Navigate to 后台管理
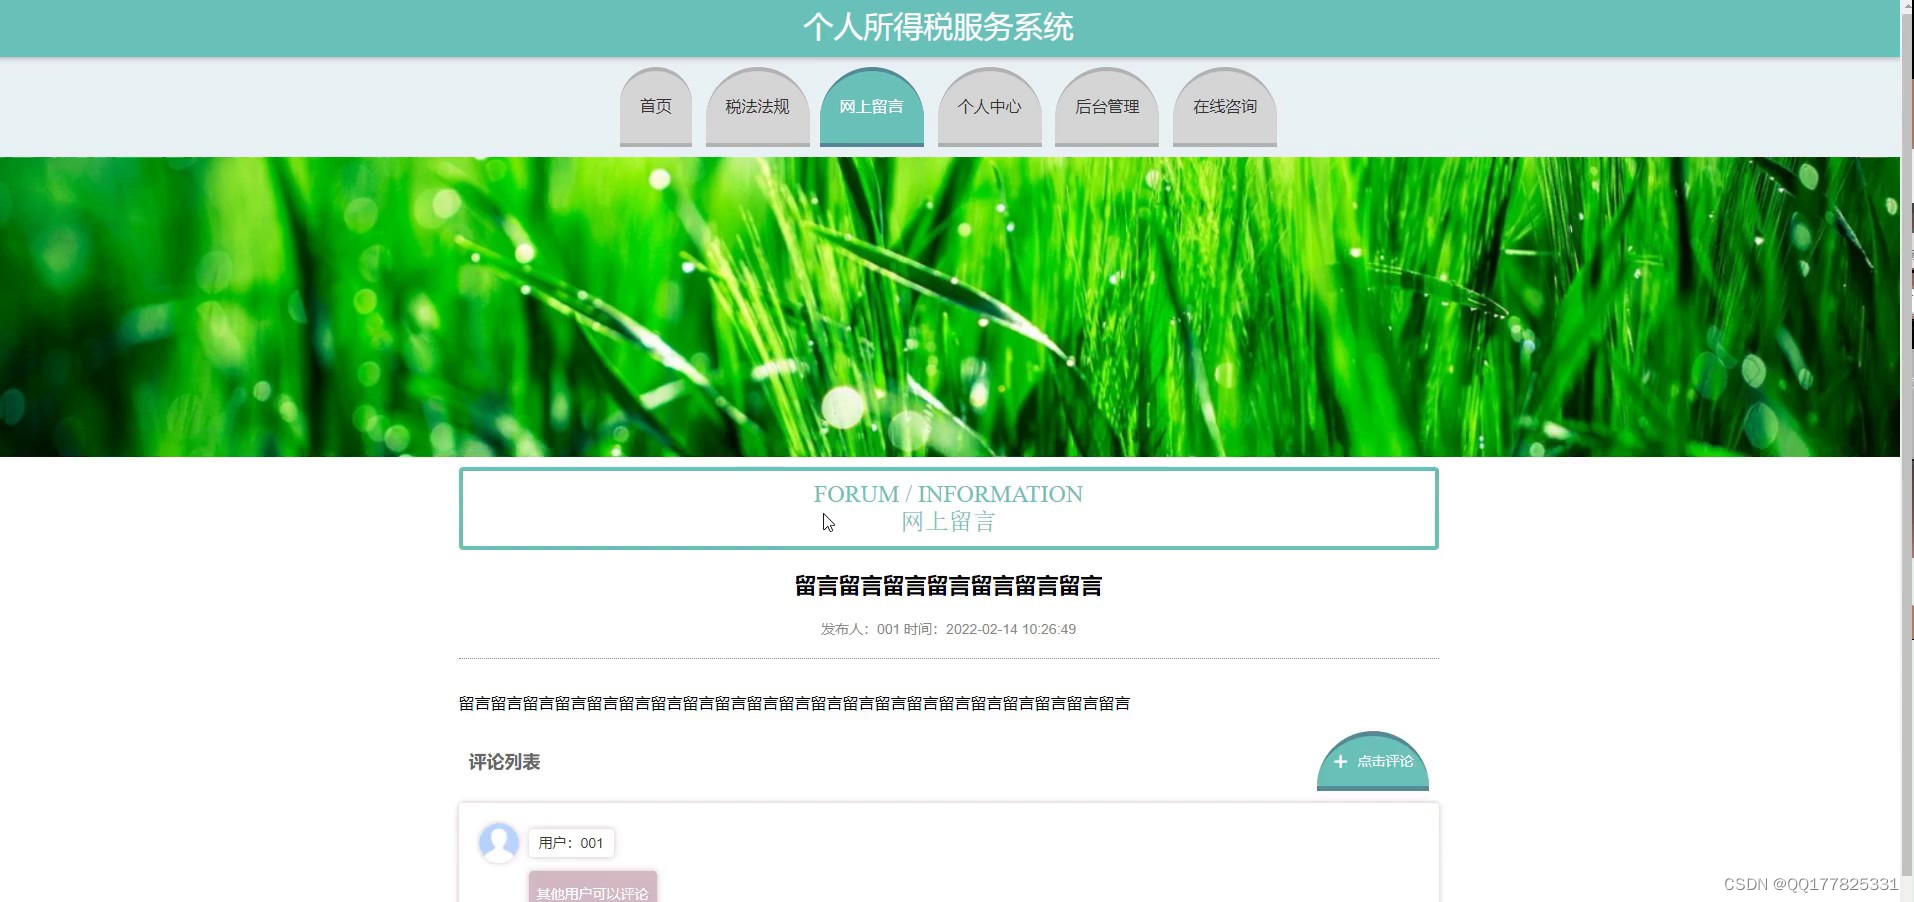This screenshot has height=902, width=1914. [1107, 106]
